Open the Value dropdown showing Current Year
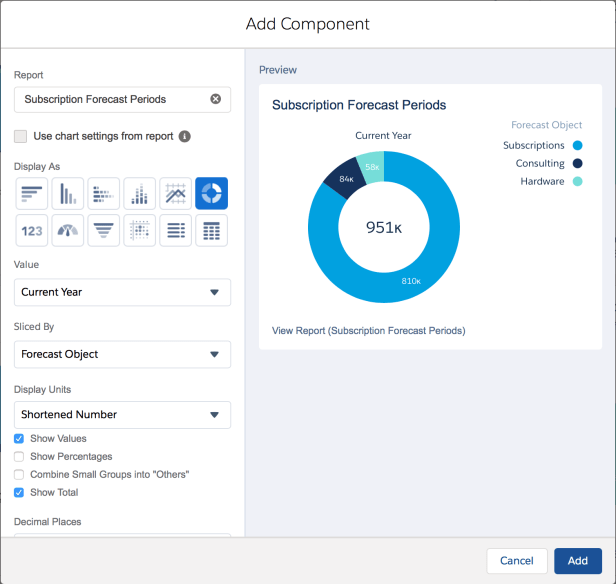 pyautogui.click(x=122, y=292)
